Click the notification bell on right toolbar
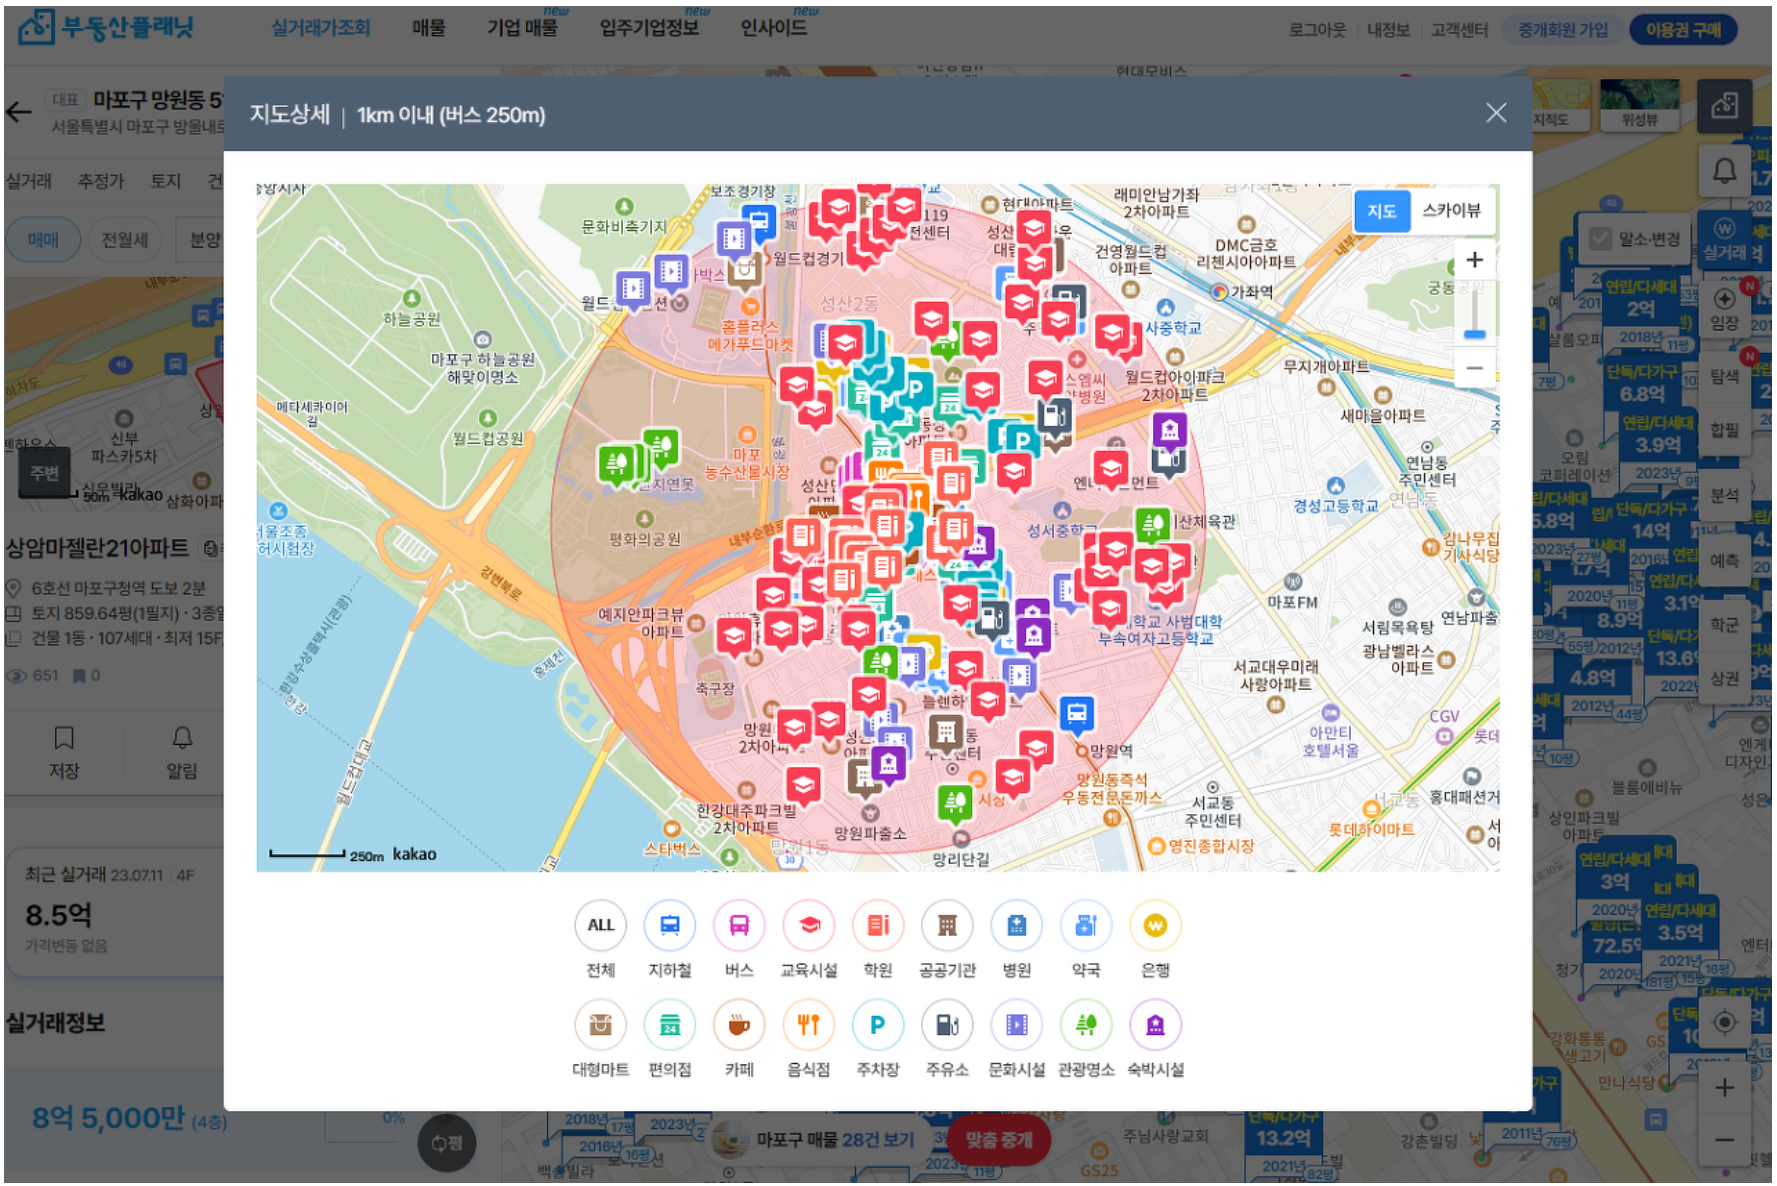Viewport: 1777px width, 1186px height. coord(1725,172)
